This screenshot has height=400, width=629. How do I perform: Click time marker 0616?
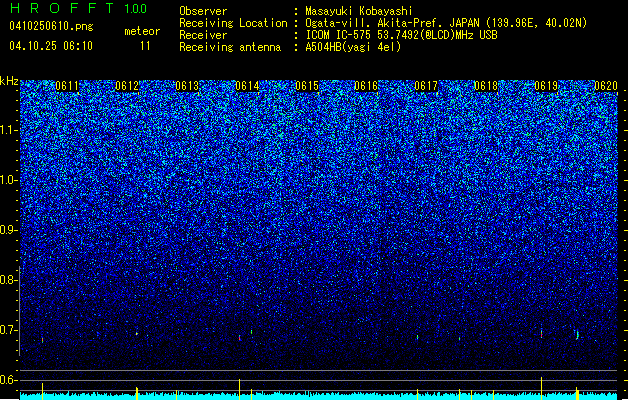point(366,86)
